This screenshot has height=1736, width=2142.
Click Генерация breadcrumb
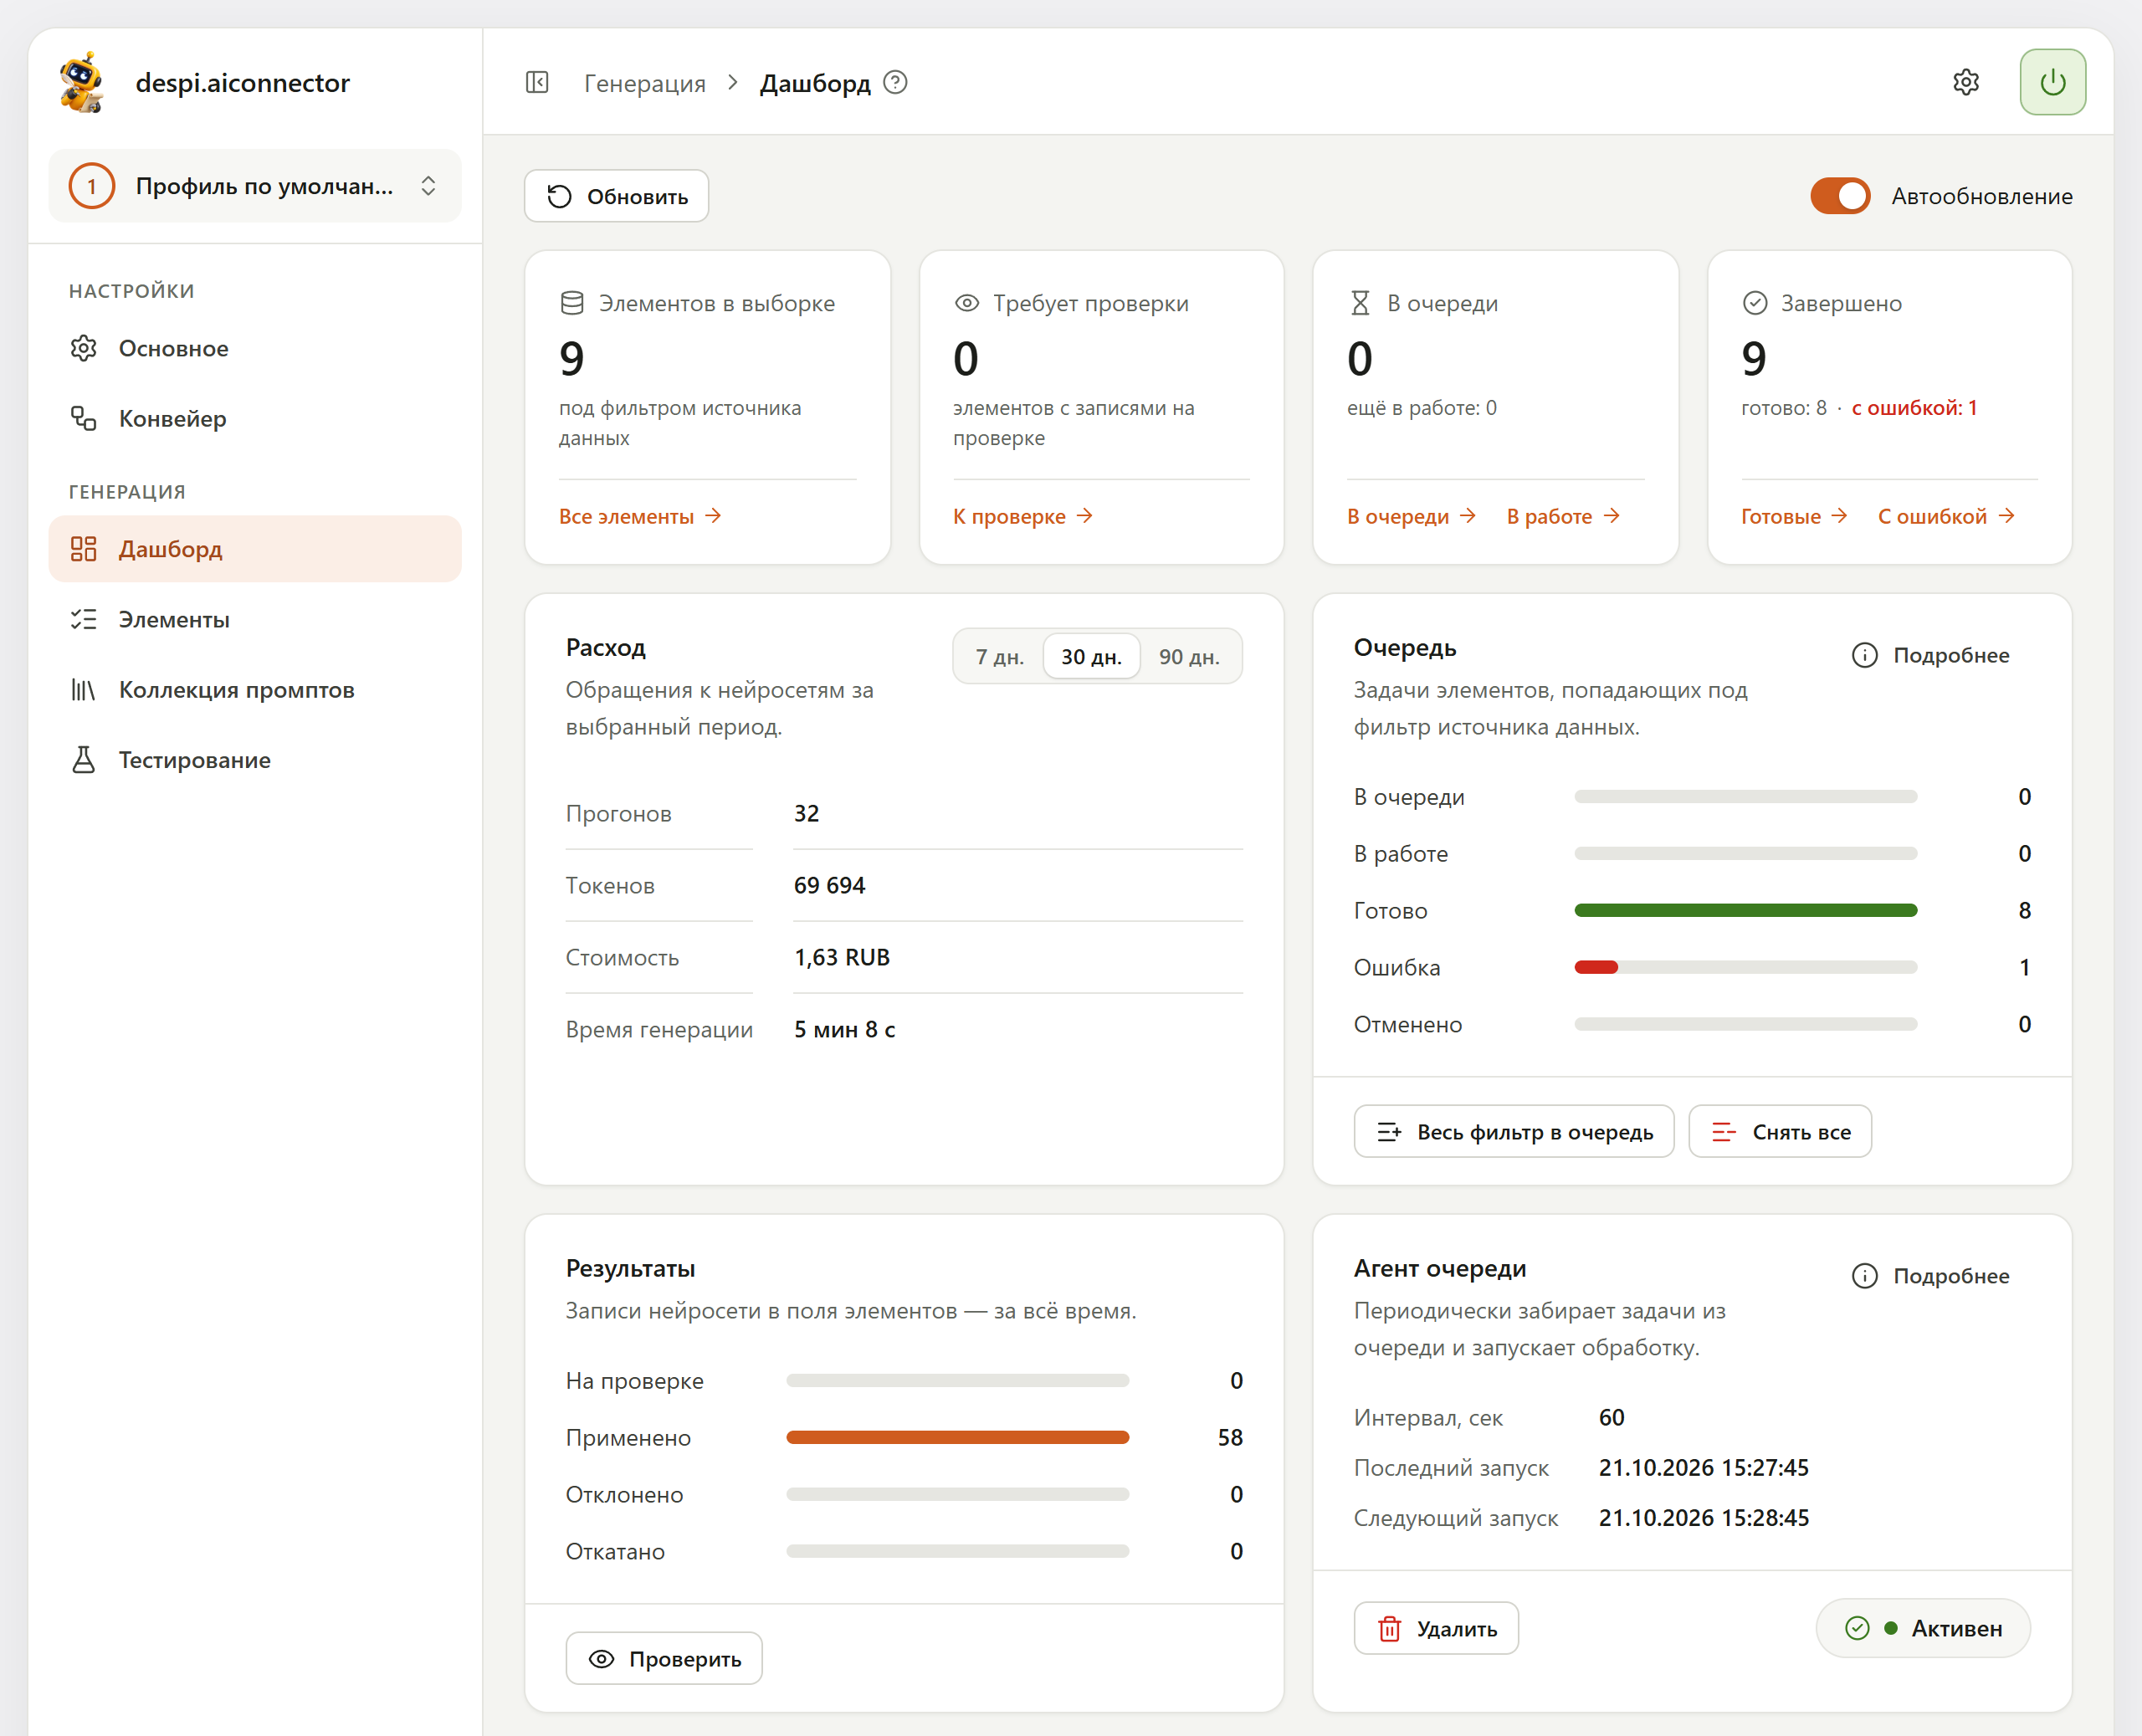(x=645, y=83)
